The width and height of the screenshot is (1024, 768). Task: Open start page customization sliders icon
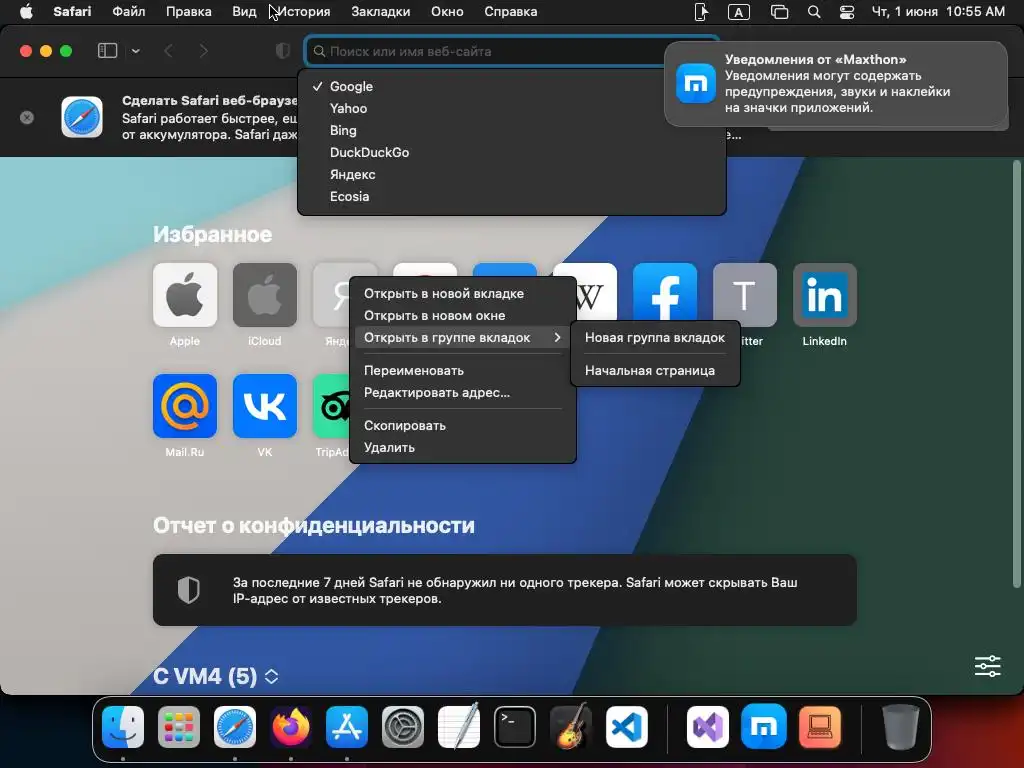(987, 666)
